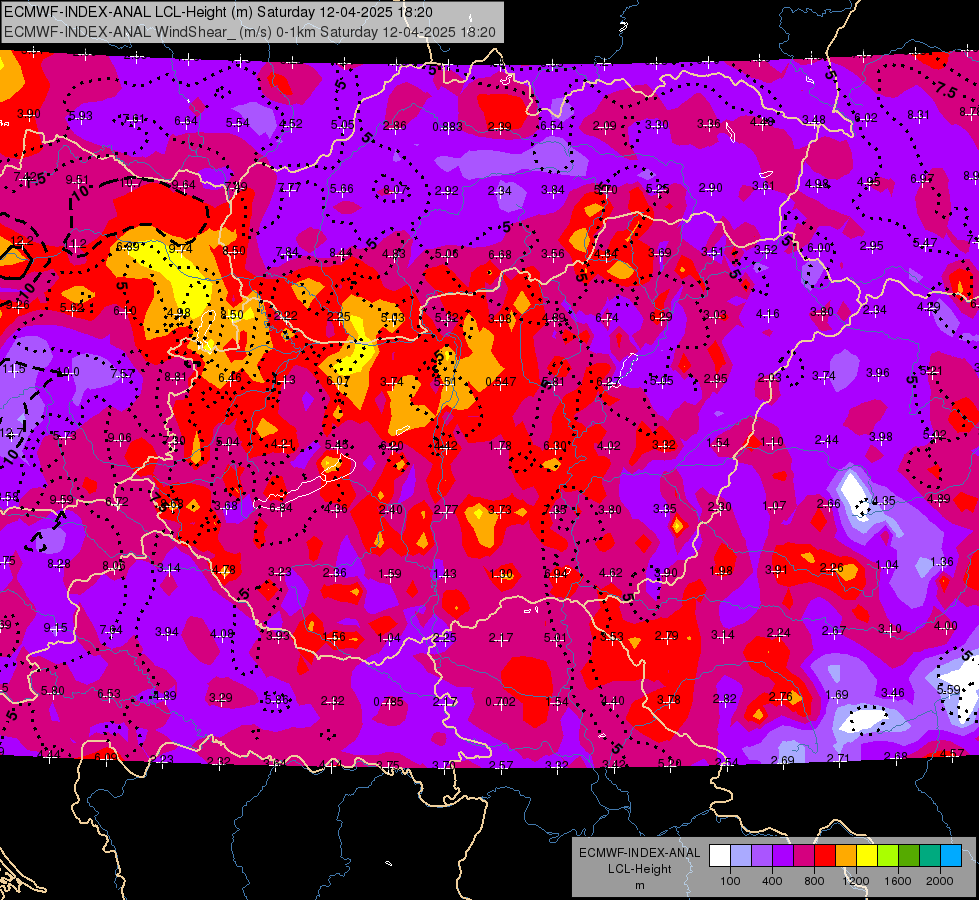Click the legend tick label 2000
This screenshot has width=979, height=900.
tap(940, 881)
